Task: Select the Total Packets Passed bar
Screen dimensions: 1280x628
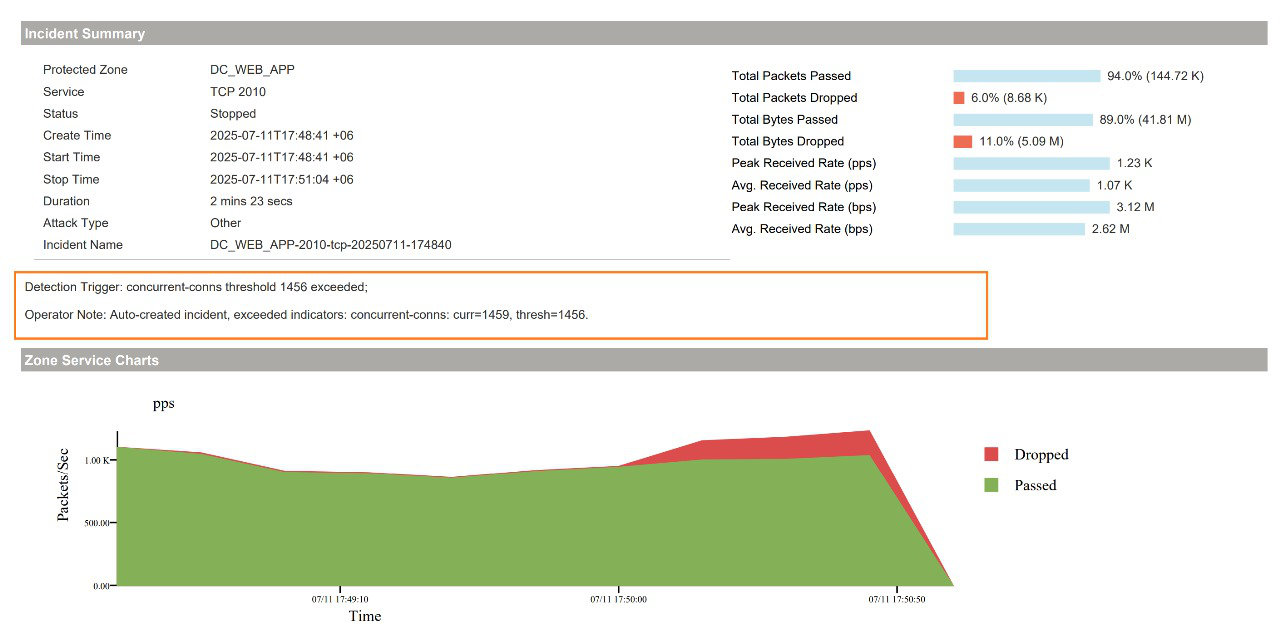Action: coord(1026,76)
